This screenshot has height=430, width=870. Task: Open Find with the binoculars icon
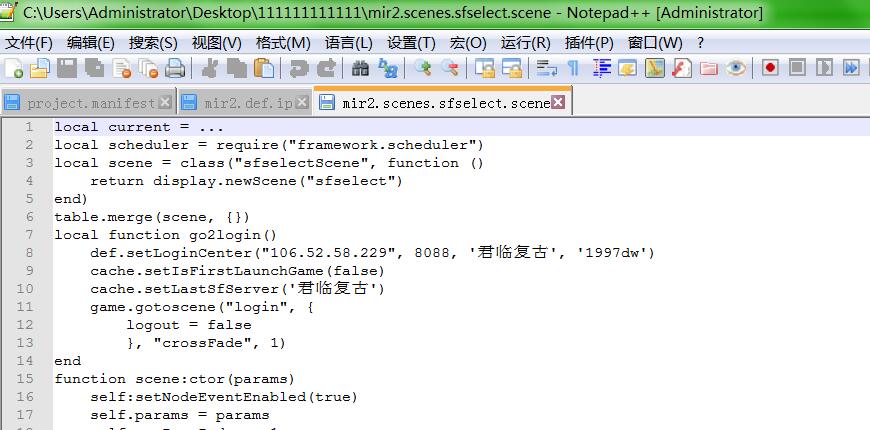[361, 68]
